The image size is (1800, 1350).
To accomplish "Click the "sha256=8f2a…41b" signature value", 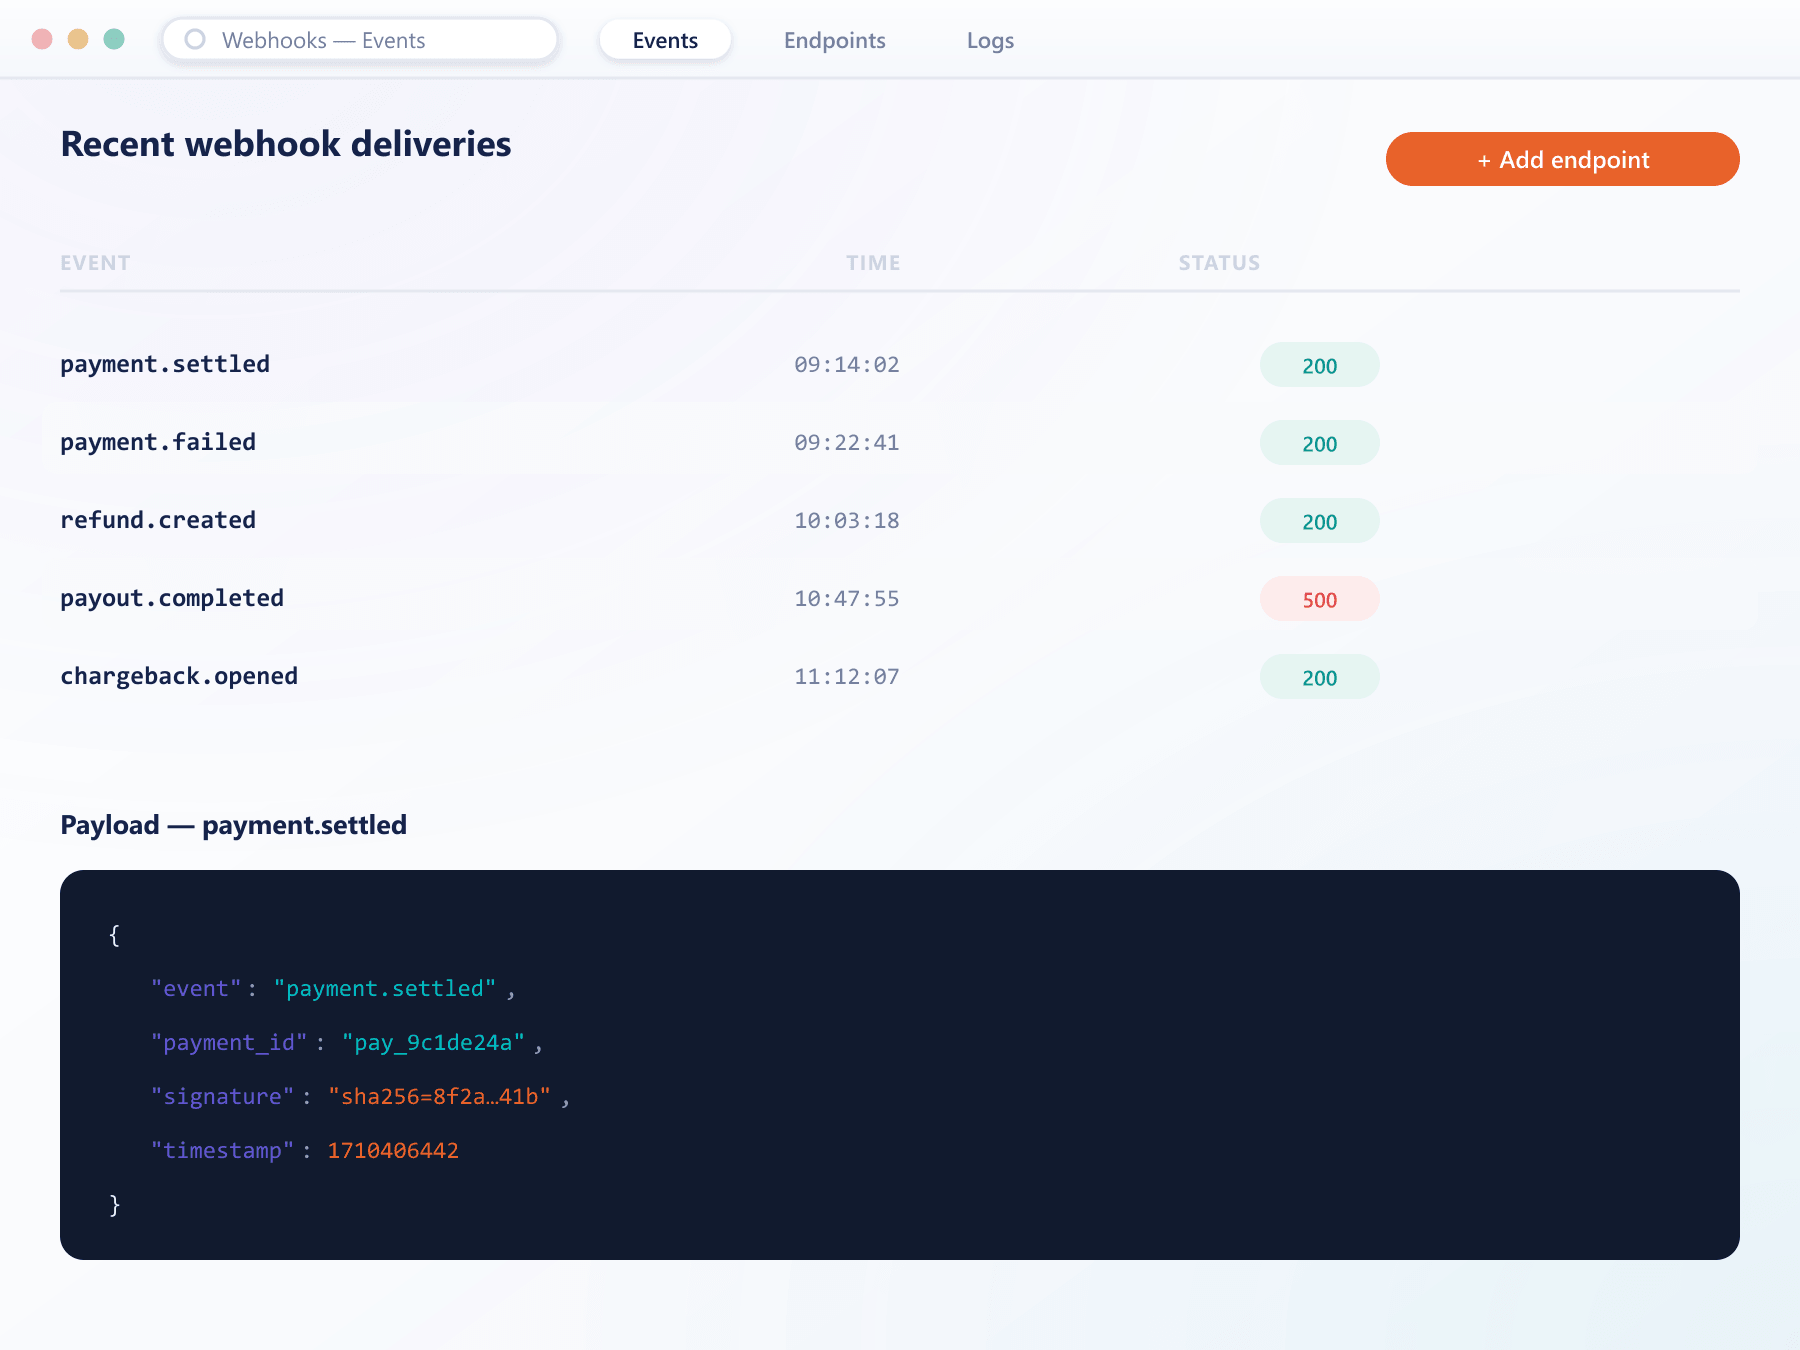I will click(440, 1096).
